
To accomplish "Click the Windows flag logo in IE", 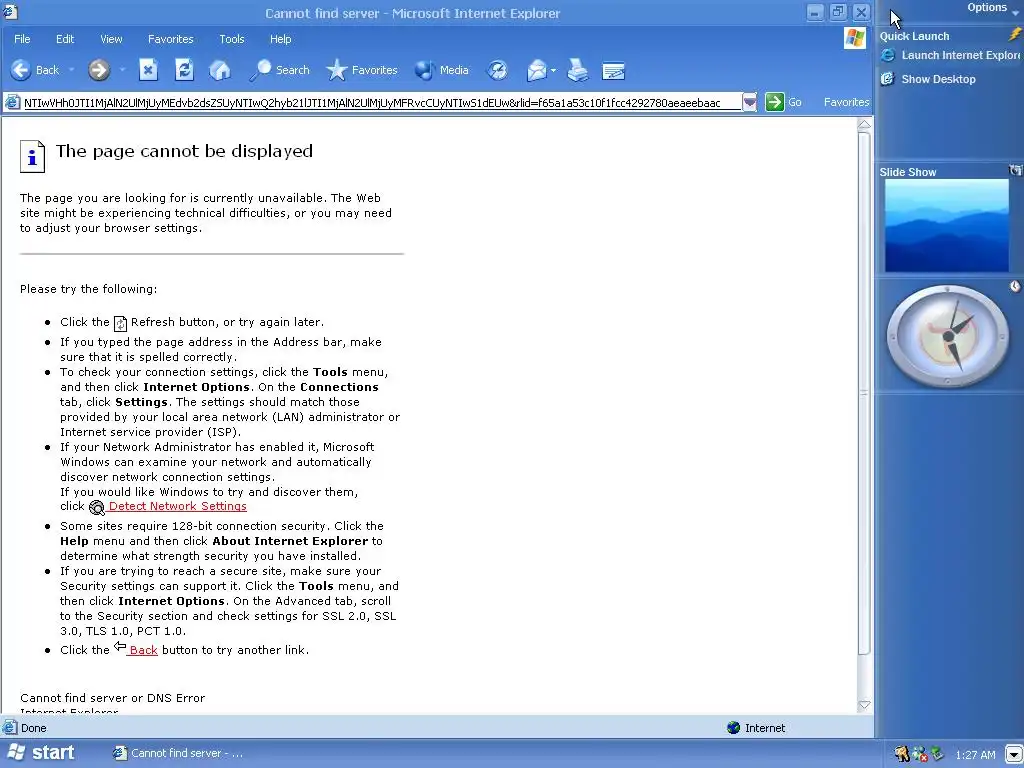I will tap(855, 39).
